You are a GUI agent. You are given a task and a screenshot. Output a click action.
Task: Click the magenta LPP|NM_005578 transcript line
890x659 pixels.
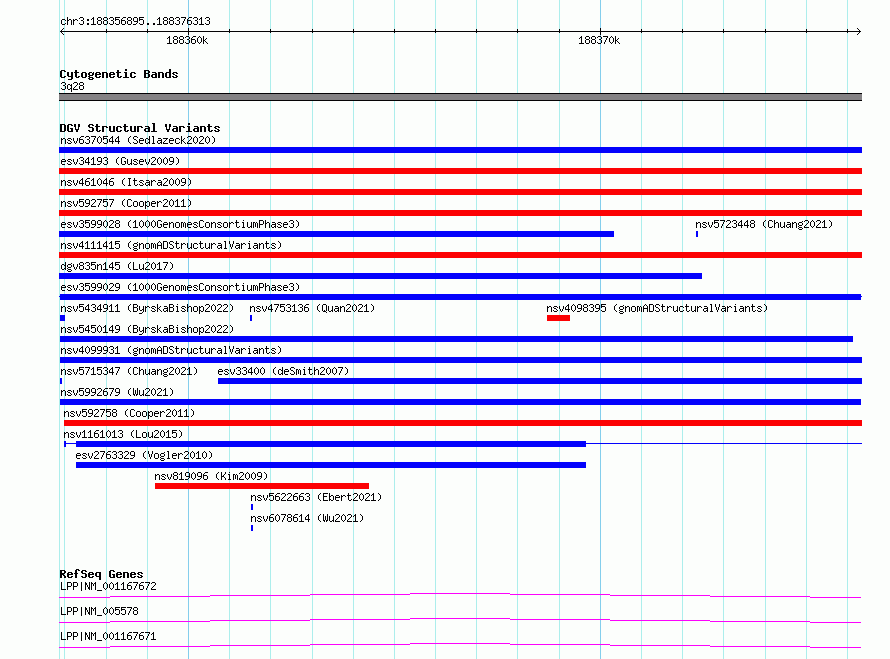(460, 620)
